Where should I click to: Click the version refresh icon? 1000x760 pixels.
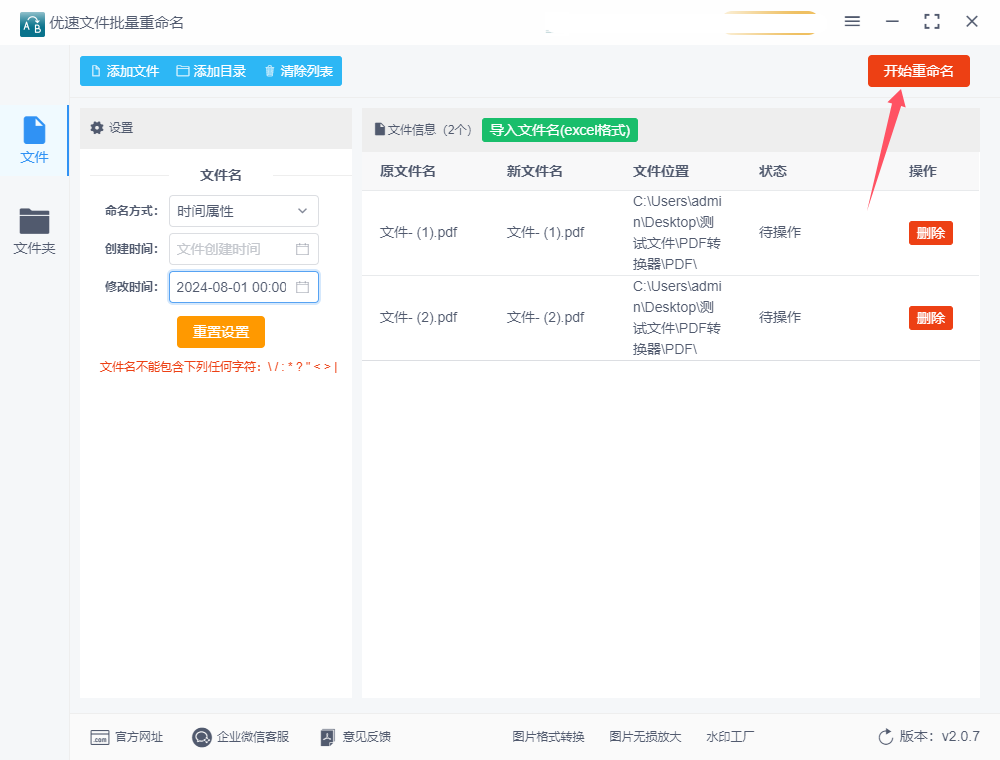[886, 737]
